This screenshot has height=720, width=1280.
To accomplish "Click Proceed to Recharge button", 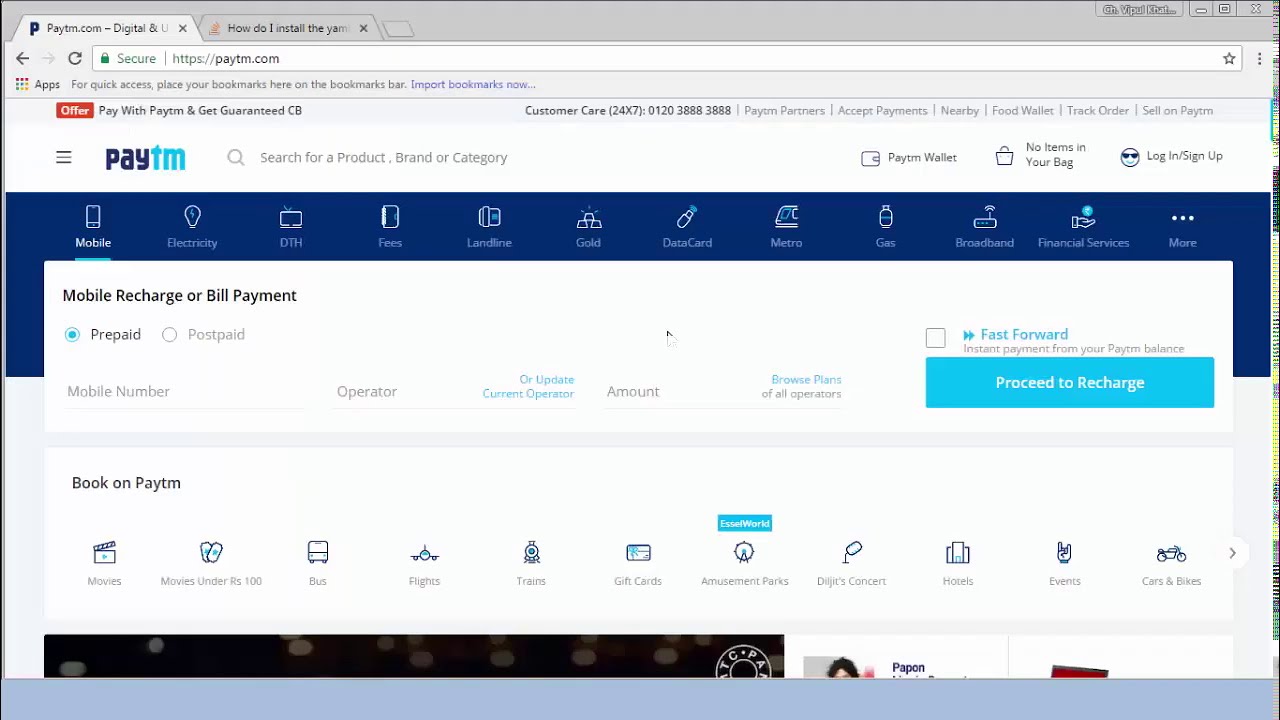I will tap(1070, 382).
